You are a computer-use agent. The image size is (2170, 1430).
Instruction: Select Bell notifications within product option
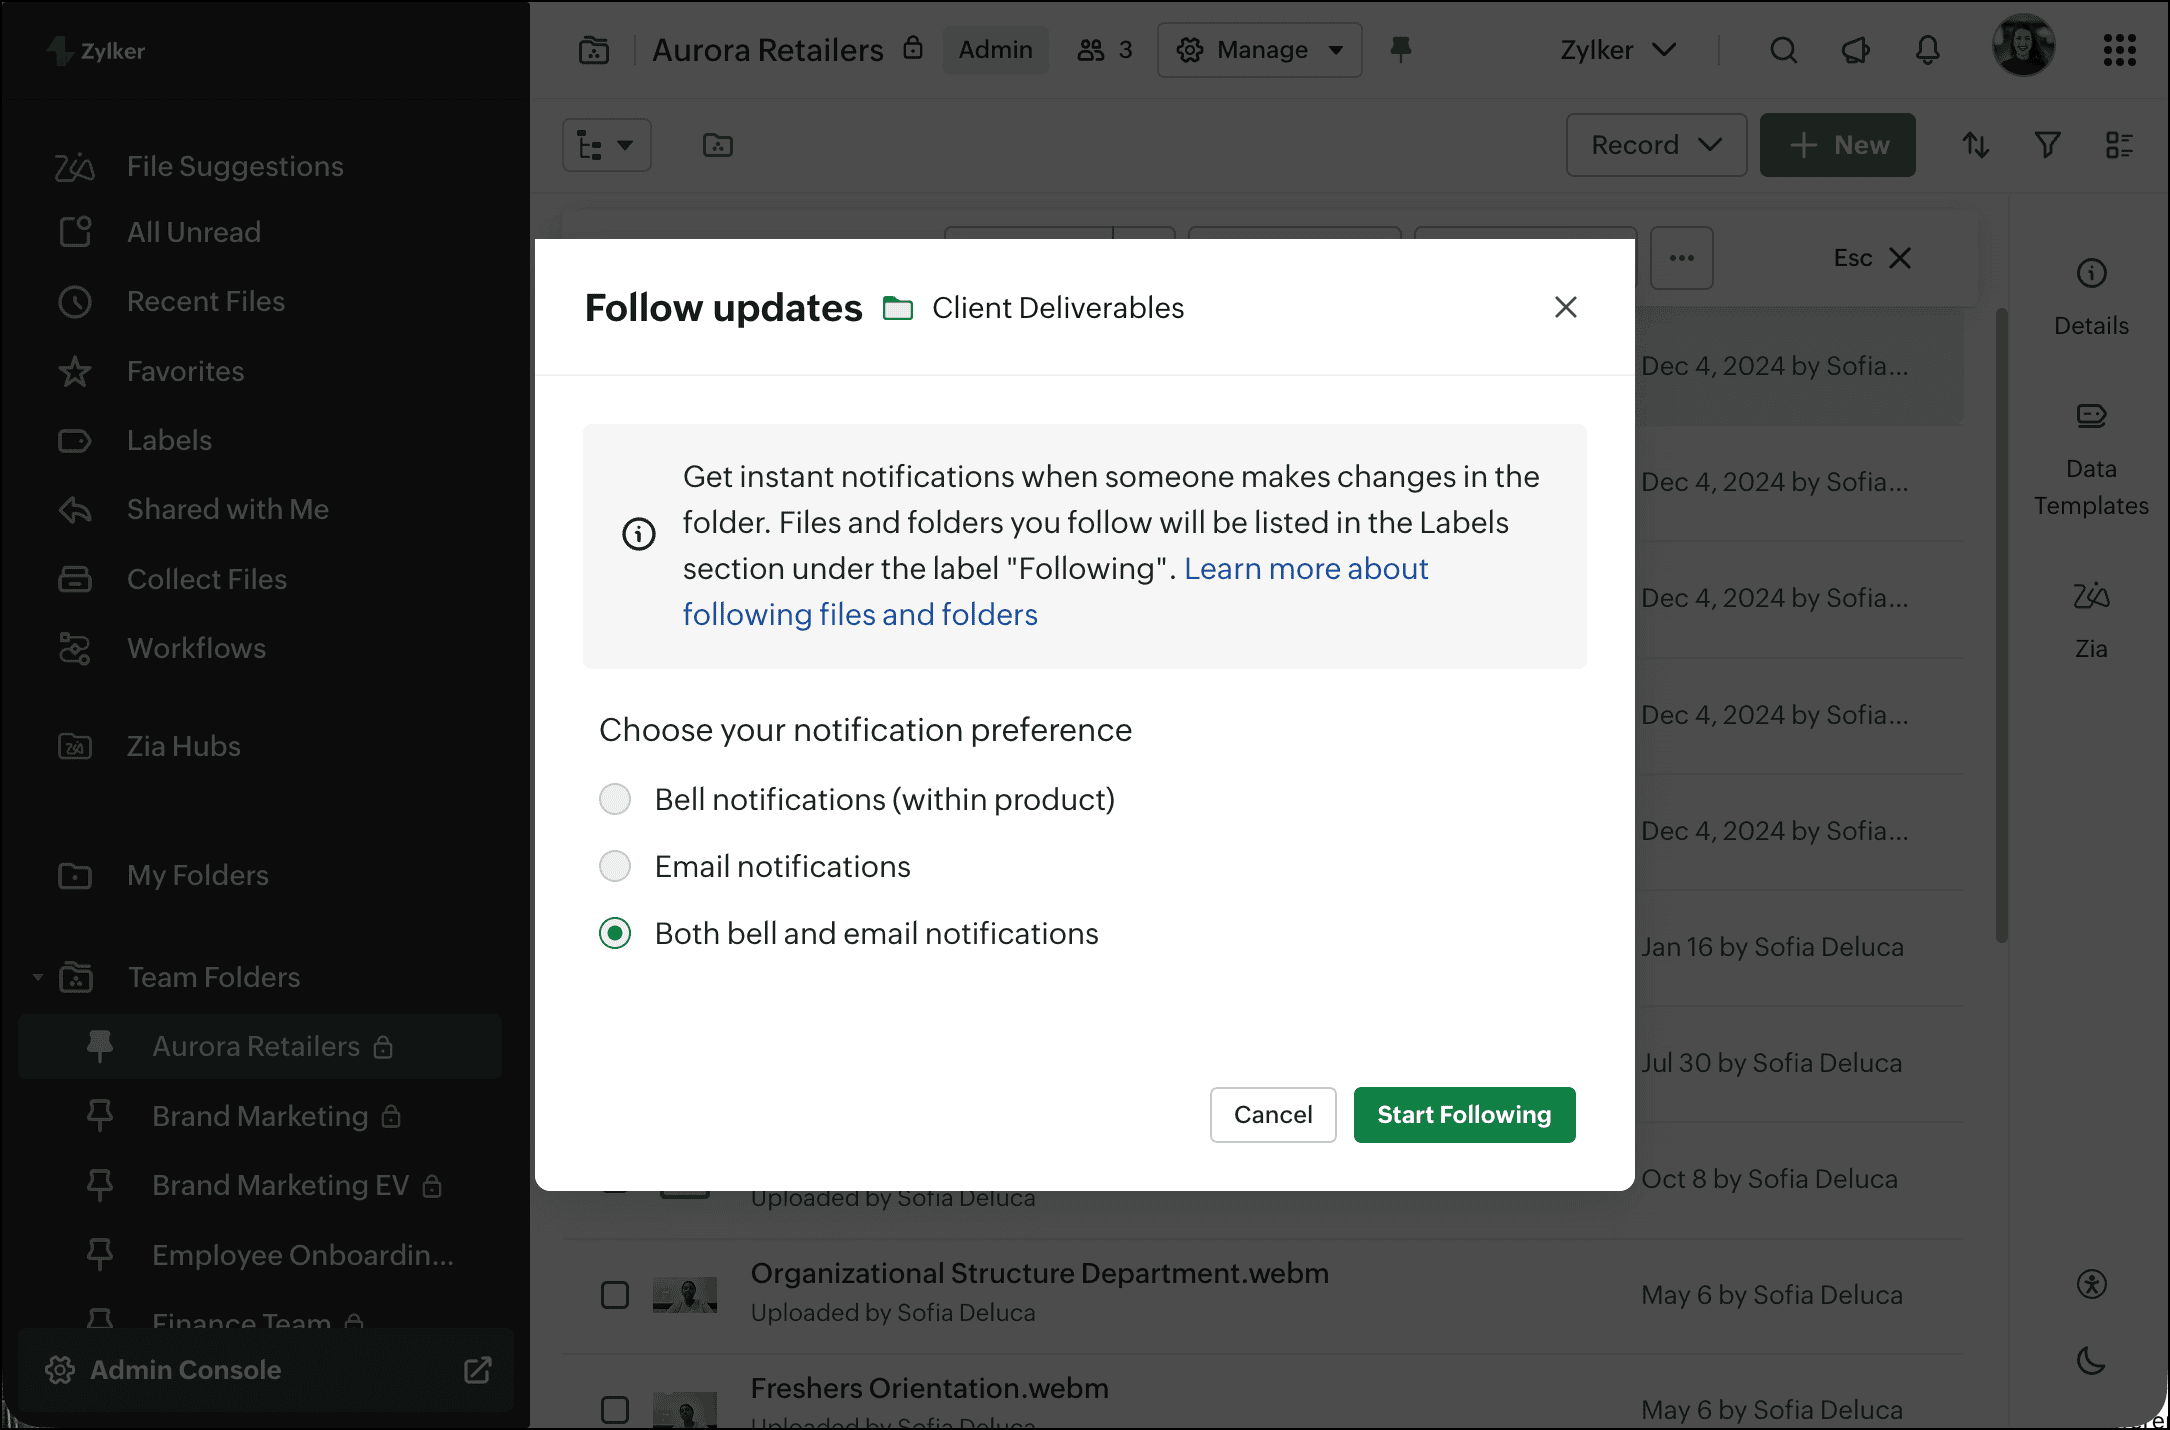tap(615, 799)
